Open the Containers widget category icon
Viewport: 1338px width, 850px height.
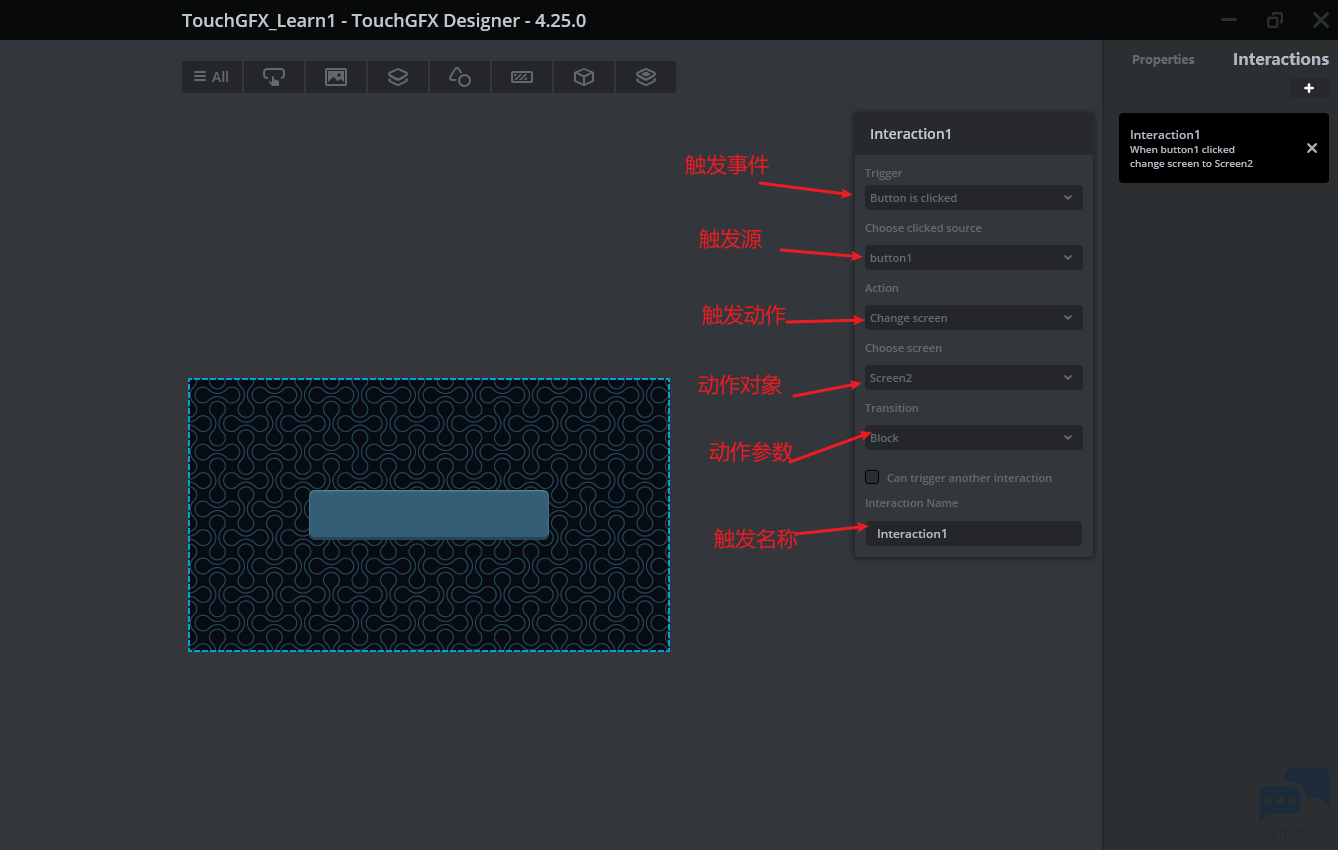(398, 77)
